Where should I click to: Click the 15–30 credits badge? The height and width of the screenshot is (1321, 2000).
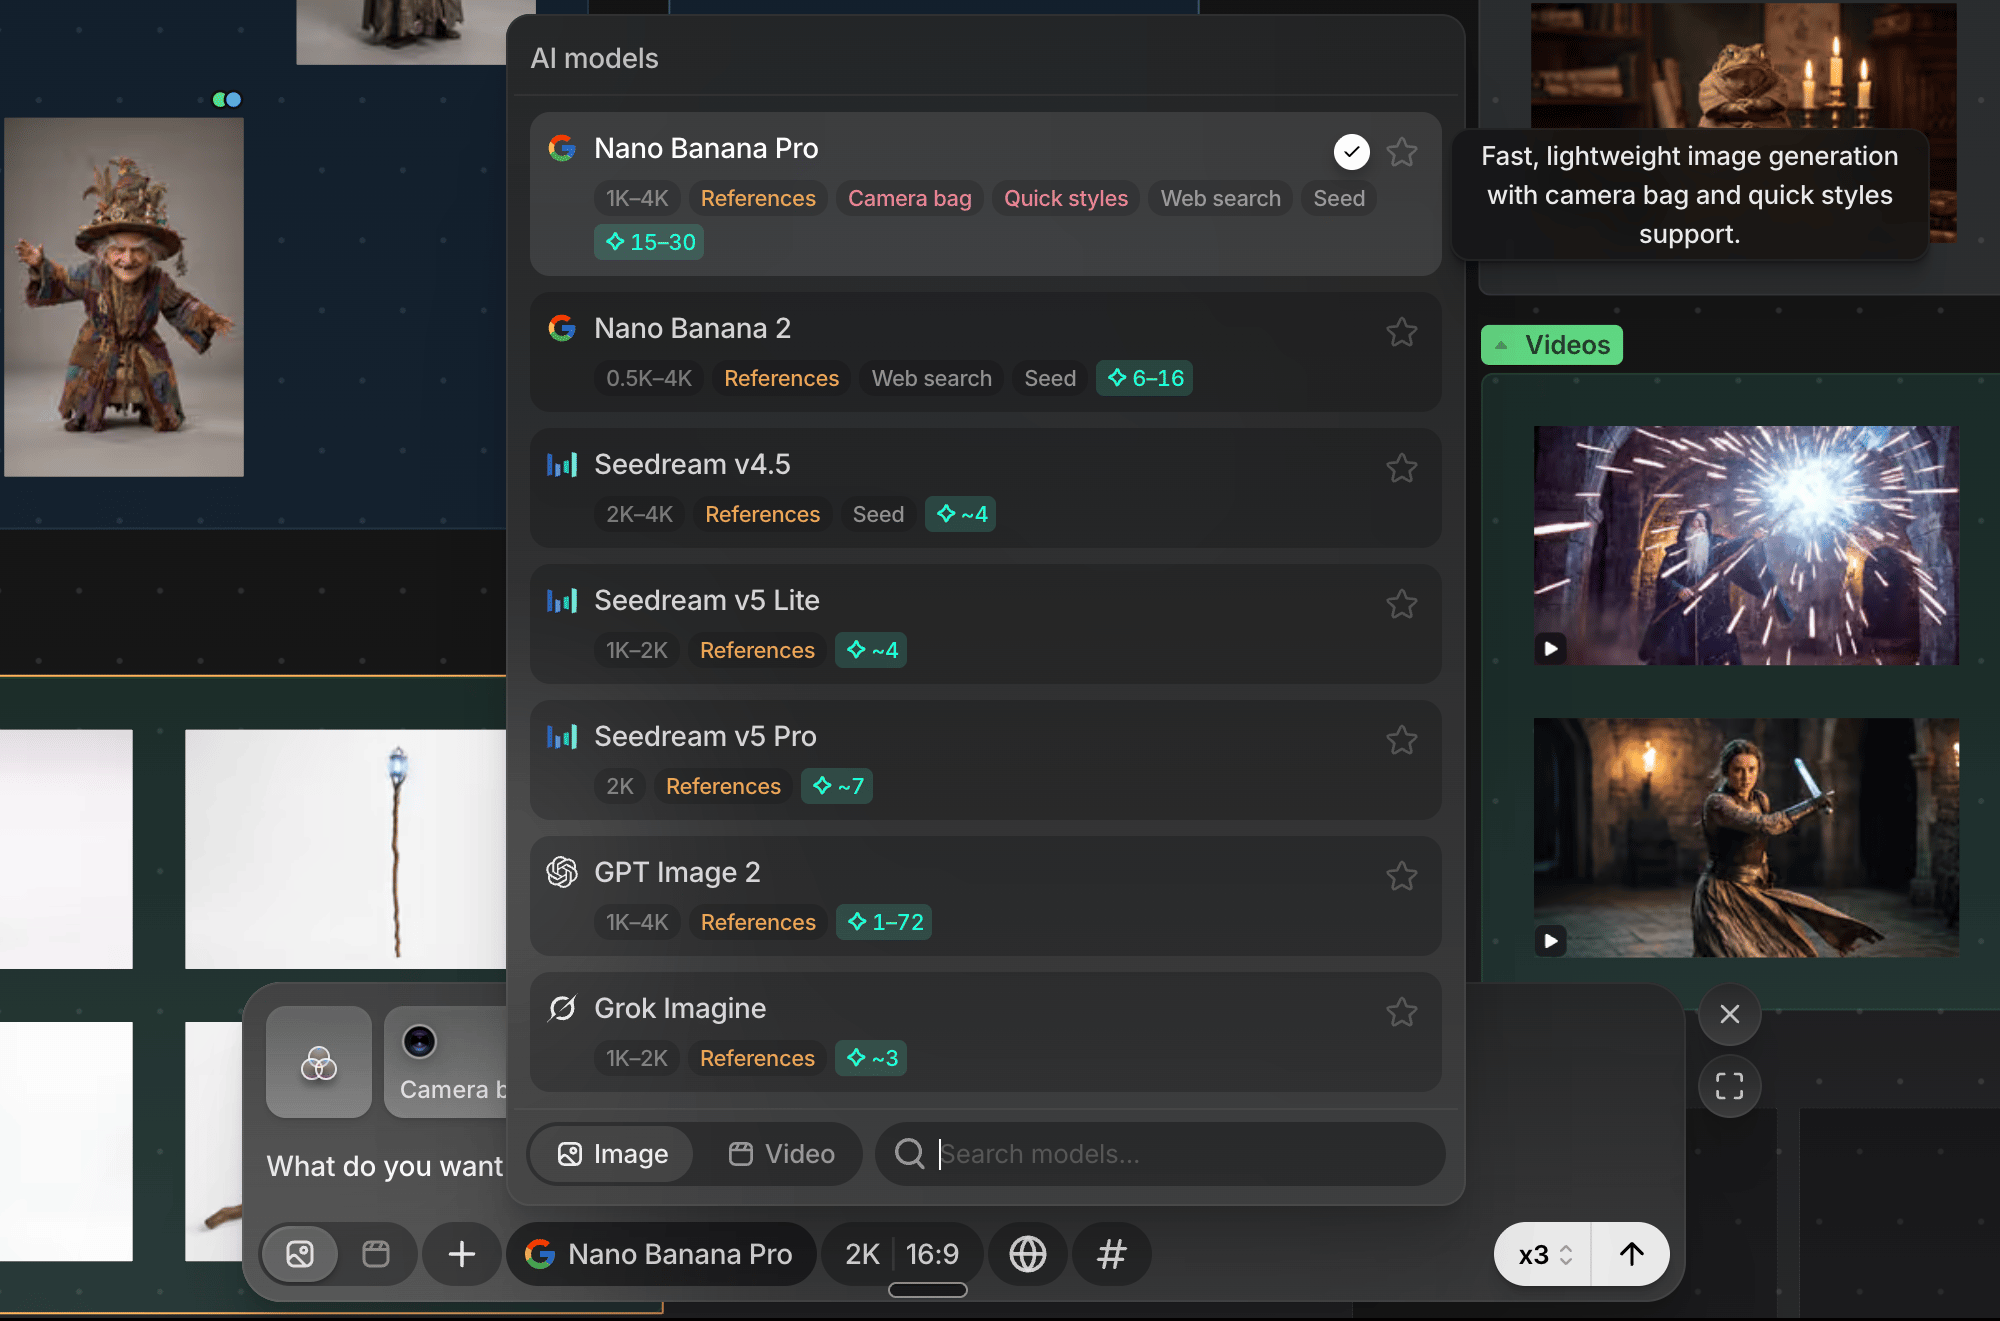649,242
